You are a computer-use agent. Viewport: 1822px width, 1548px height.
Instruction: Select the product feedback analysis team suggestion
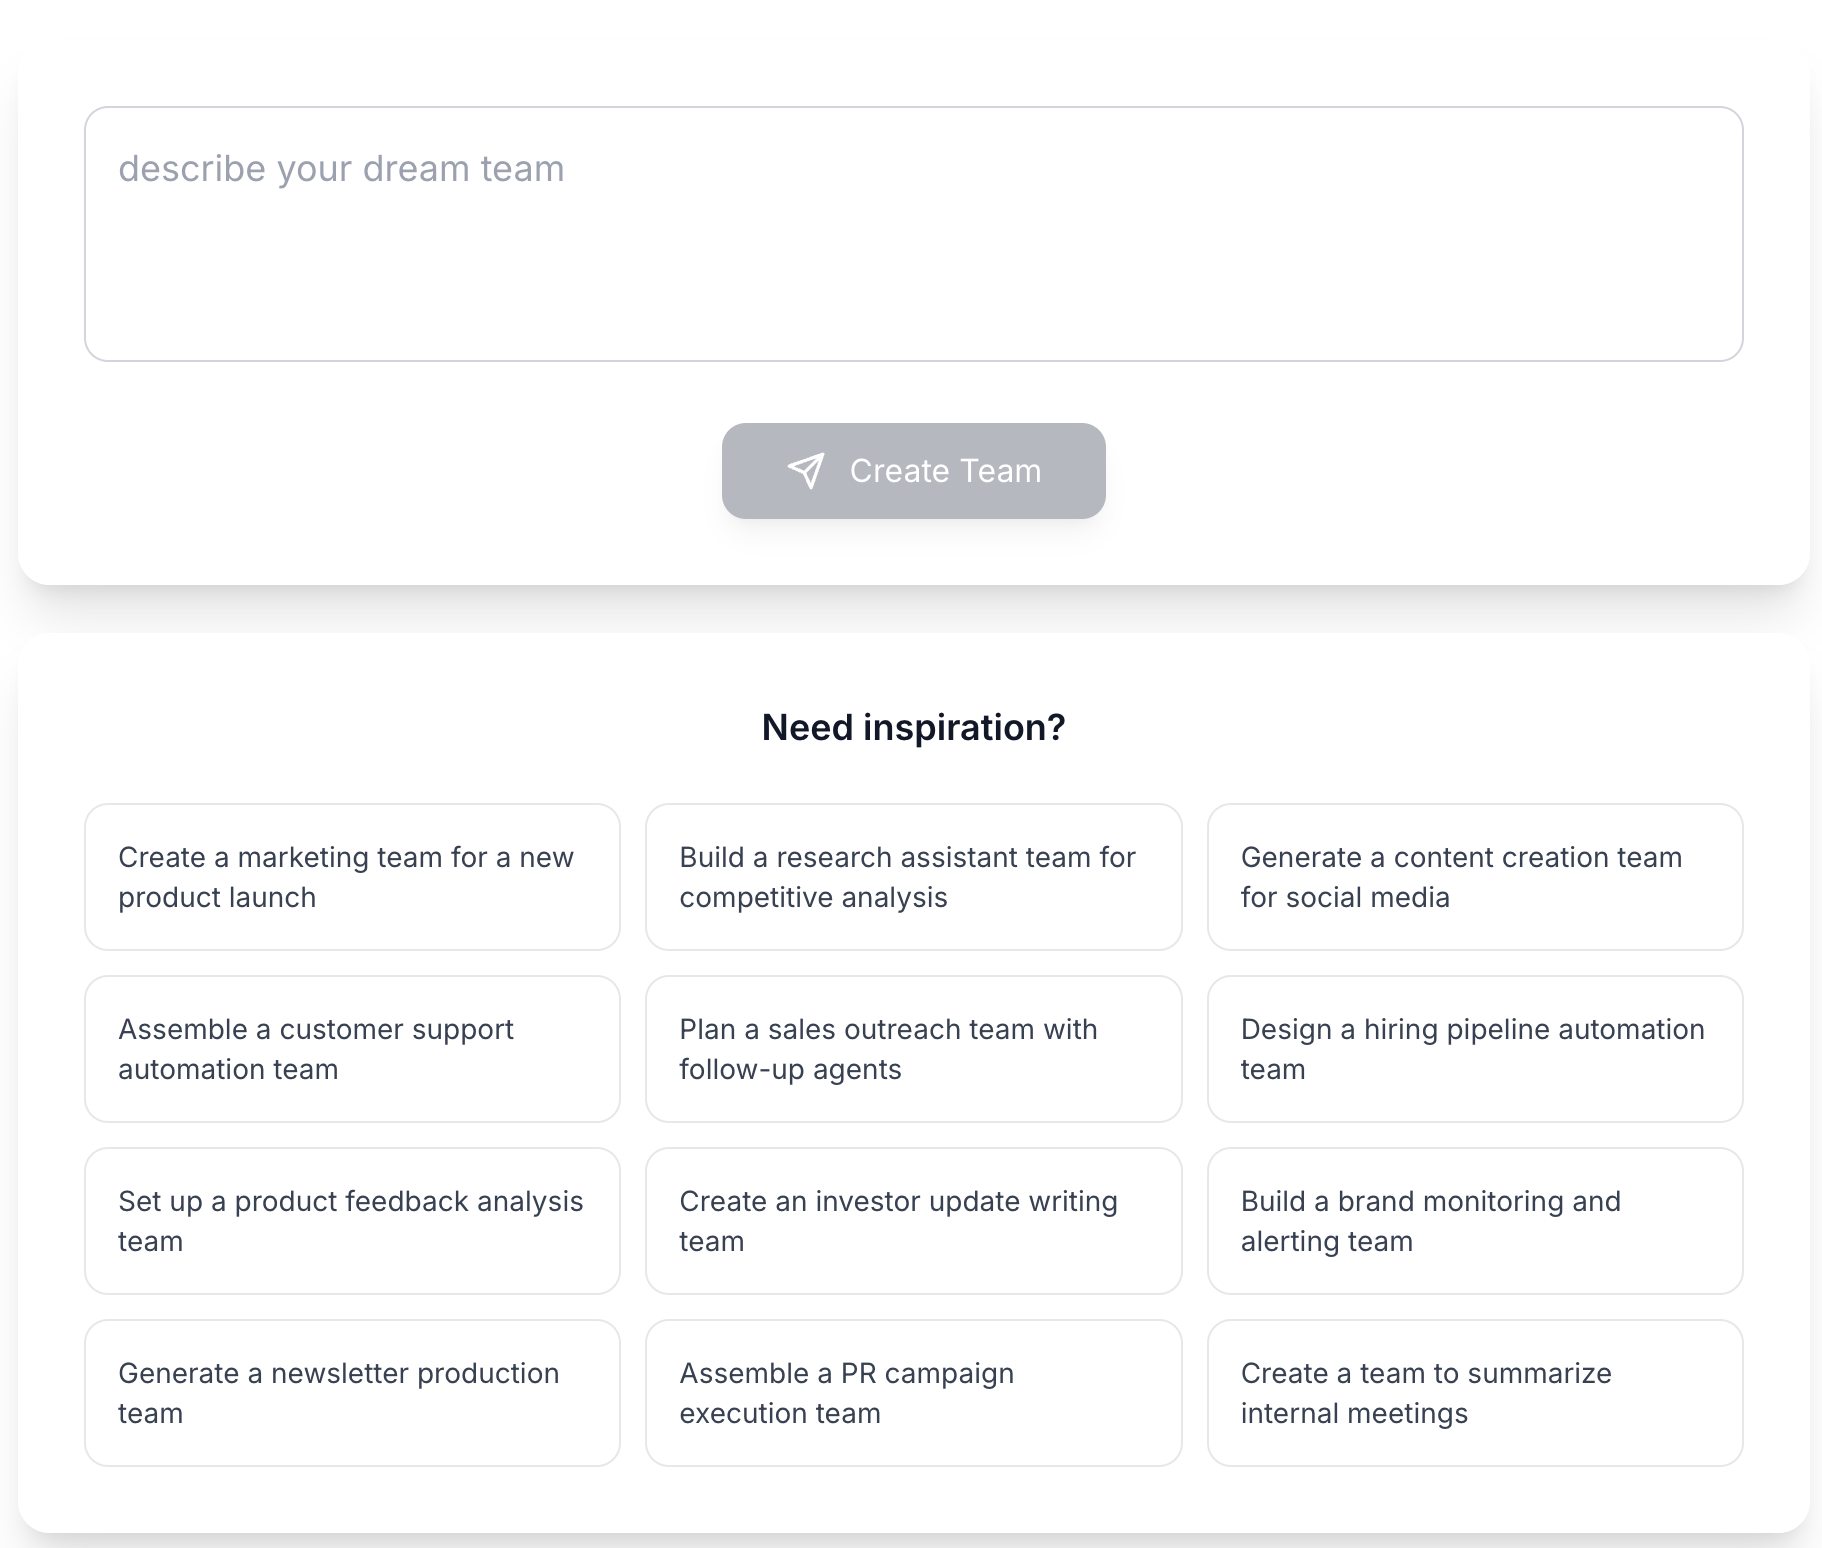352,1221
